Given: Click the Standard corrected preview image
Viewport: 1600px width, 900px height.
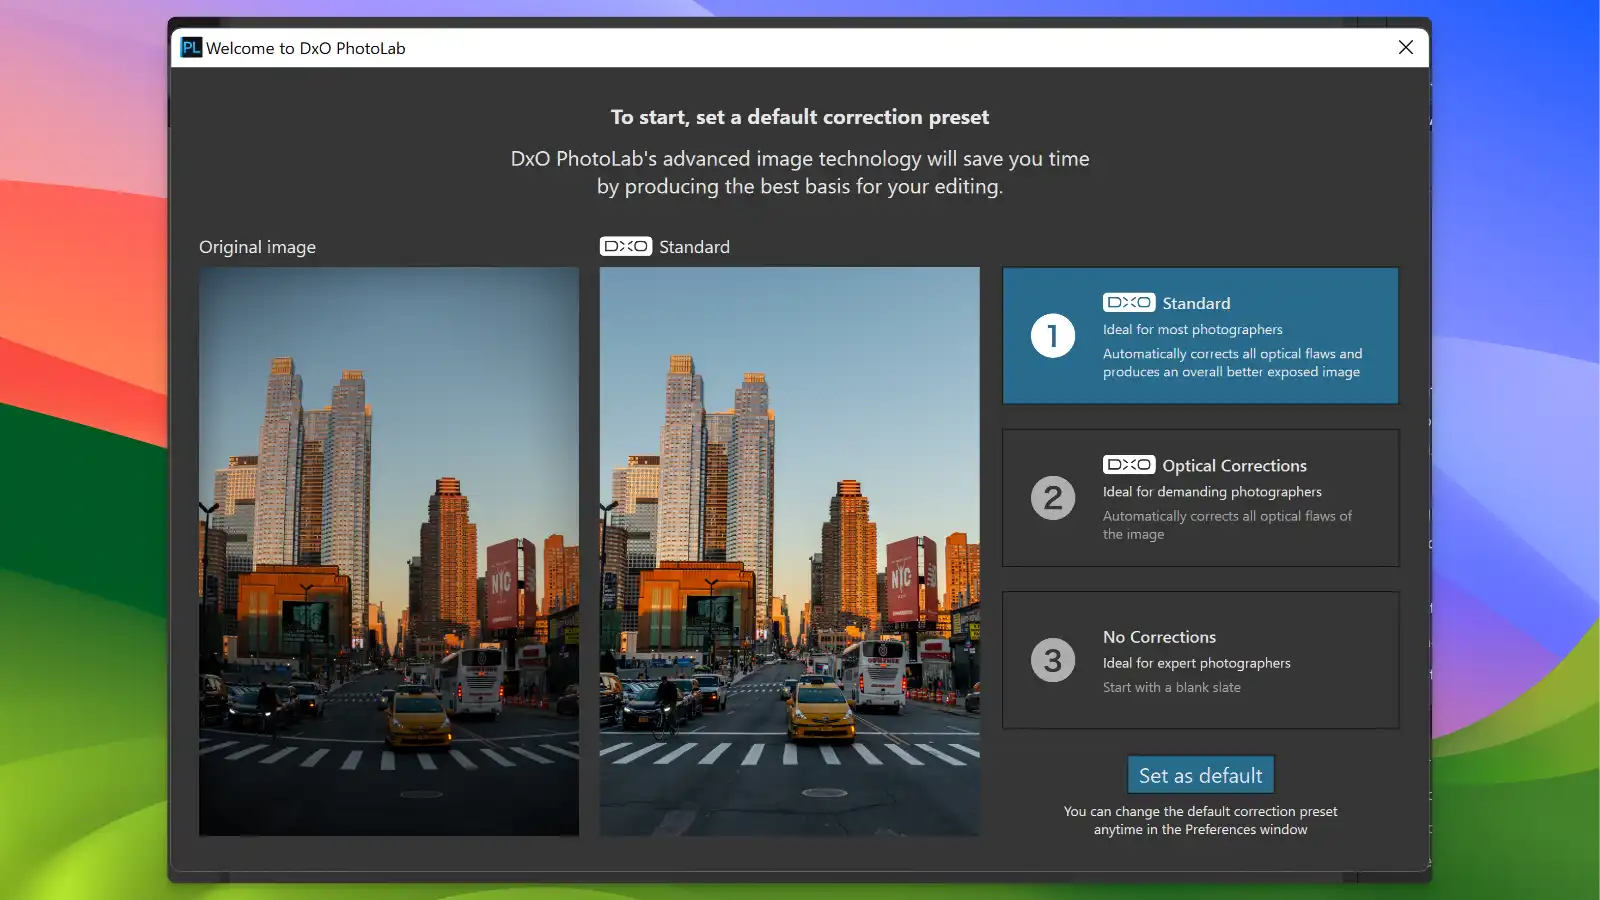Looking at the screenshot, I should pos(789,550).
